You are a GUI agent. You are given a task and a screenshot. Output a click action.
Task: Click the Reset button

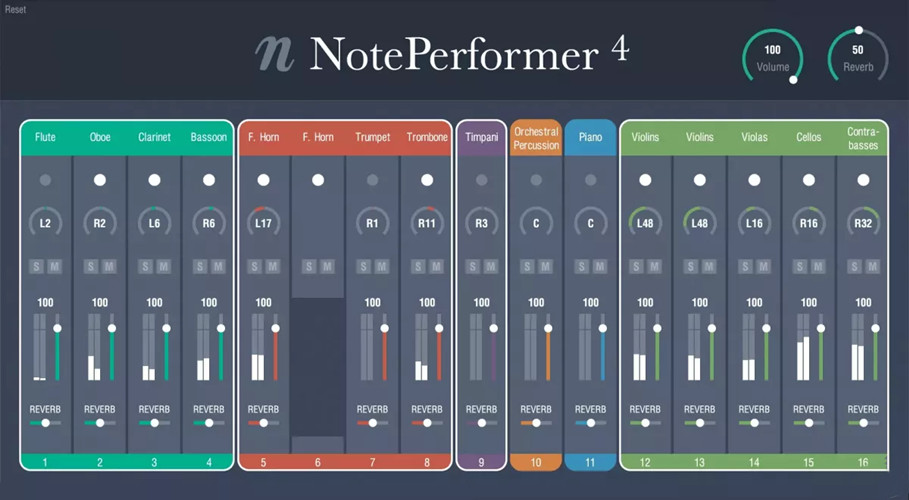click(15, 9)
